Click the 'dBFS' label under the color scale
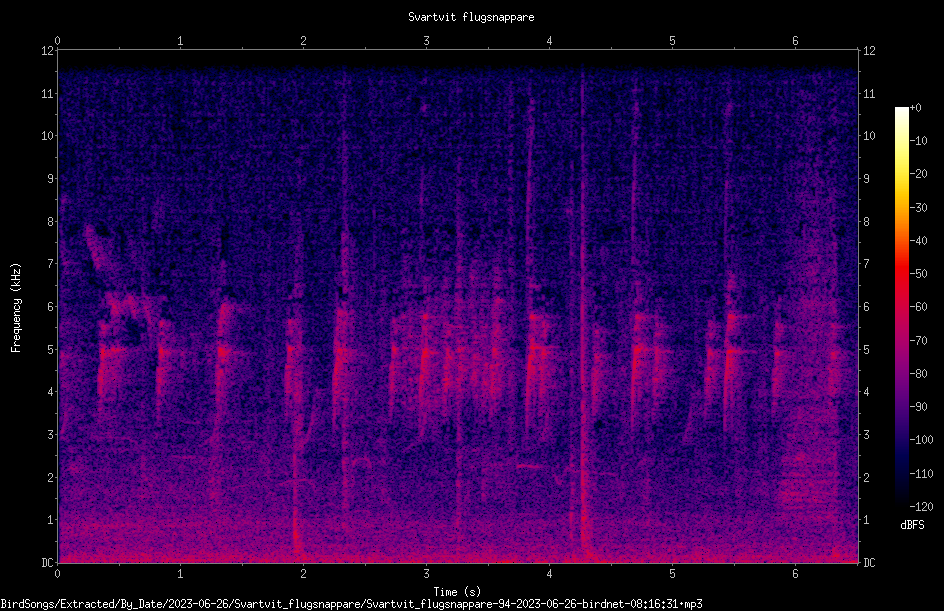 (912, 525)
